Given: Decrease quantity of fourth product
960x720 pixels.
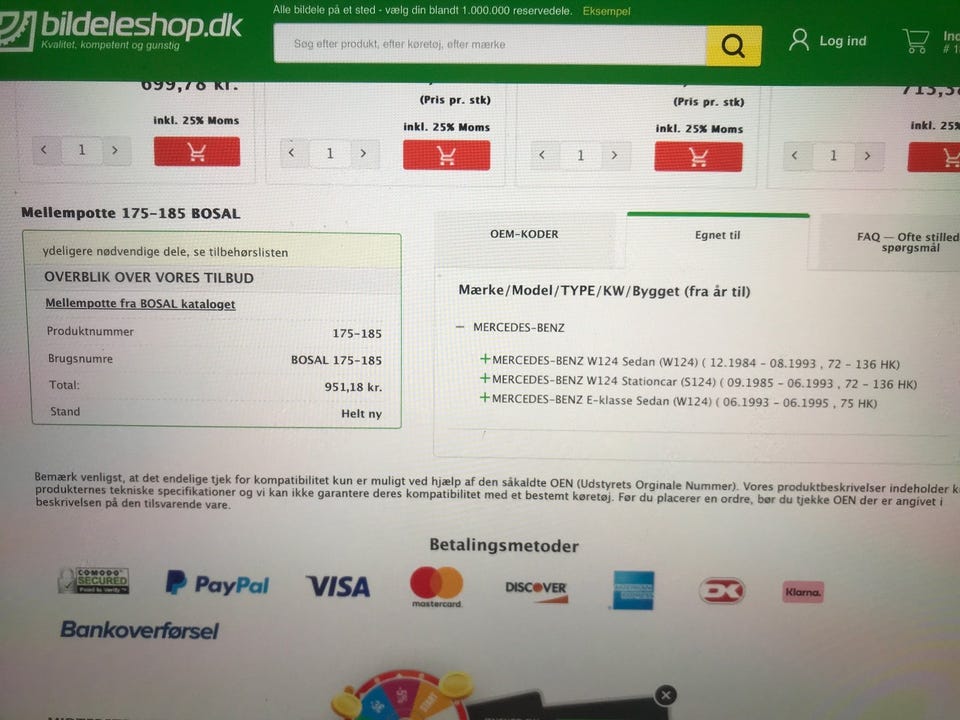Looking at the screenshot, I should click(795, 156).
